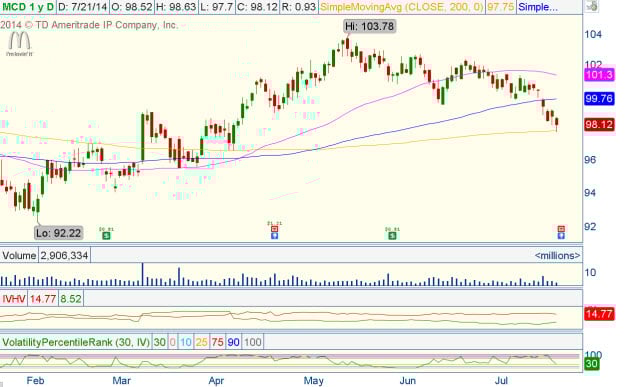This screenshot has width=625, height=387.
Task: Click the range value R: 0.93
Action: click(x=298, y=7)
